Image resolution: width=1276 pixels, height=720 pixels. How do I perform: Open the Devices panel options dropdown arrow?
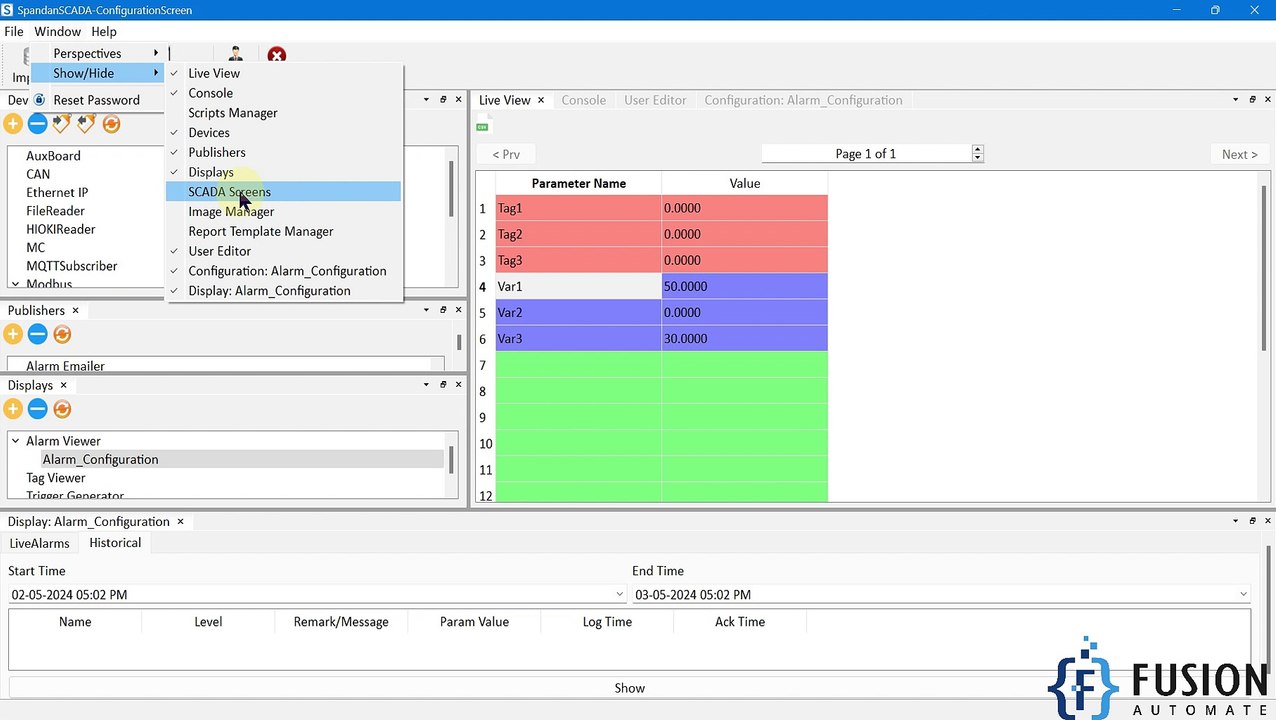pos(425,100)
